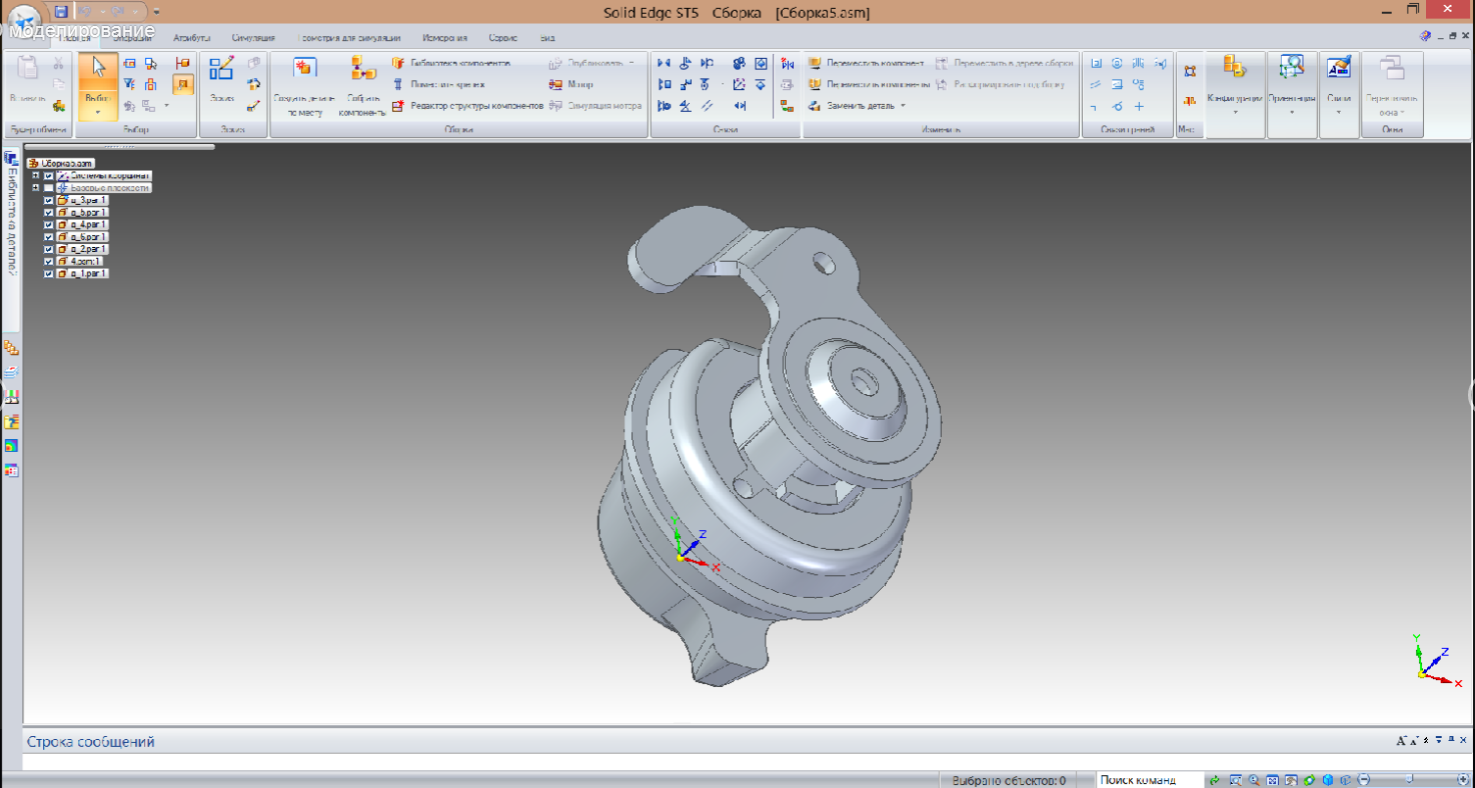Open Библиотека деталей side tab icon
Viewport: 1475px width, 788px height.
11,158
